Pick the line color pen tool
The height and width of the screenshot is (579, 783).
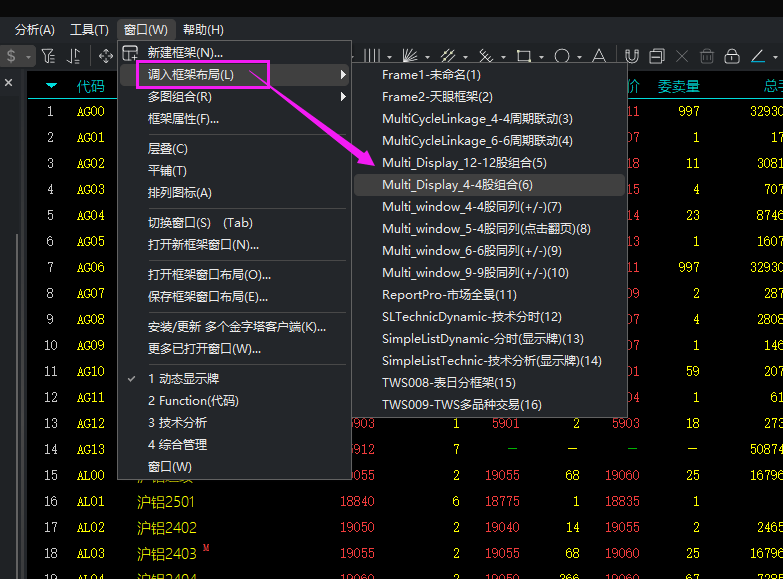click(758, 56)
